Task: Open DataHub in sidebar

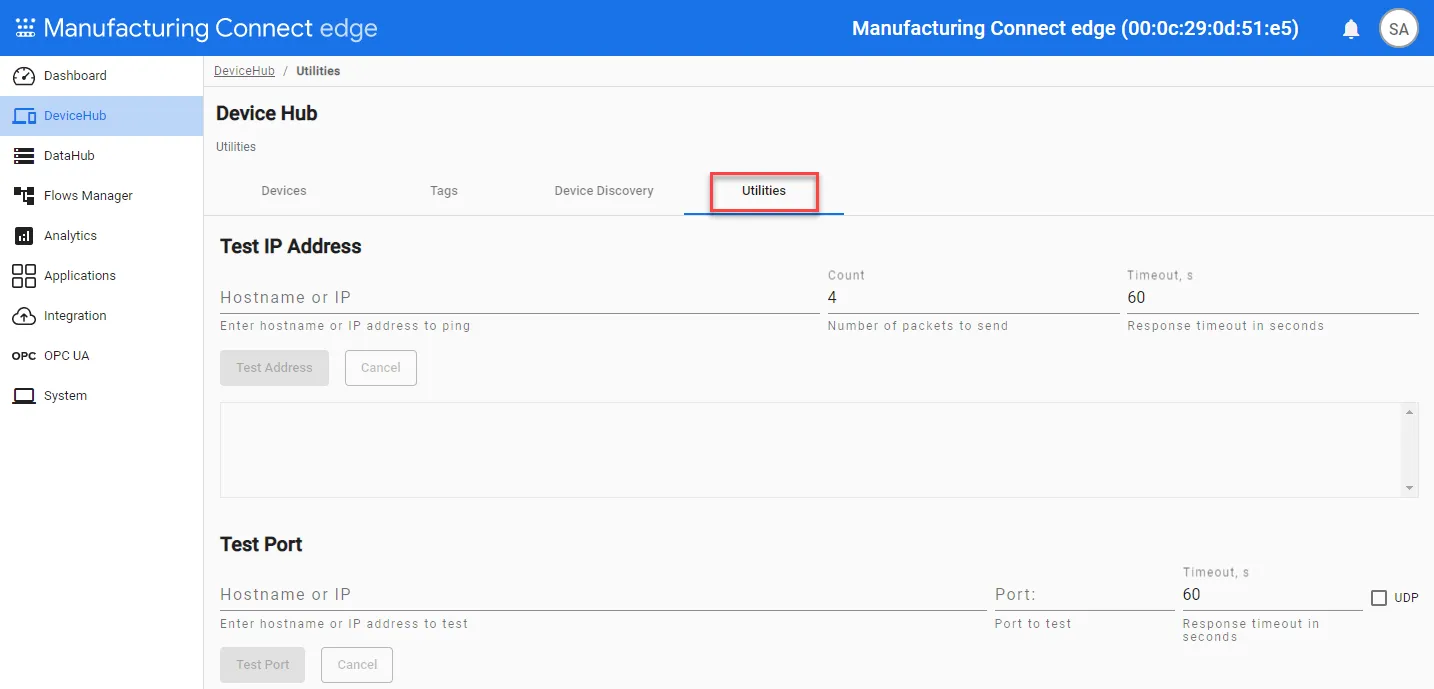Action: pyautogui.click(x=101, y=156)
